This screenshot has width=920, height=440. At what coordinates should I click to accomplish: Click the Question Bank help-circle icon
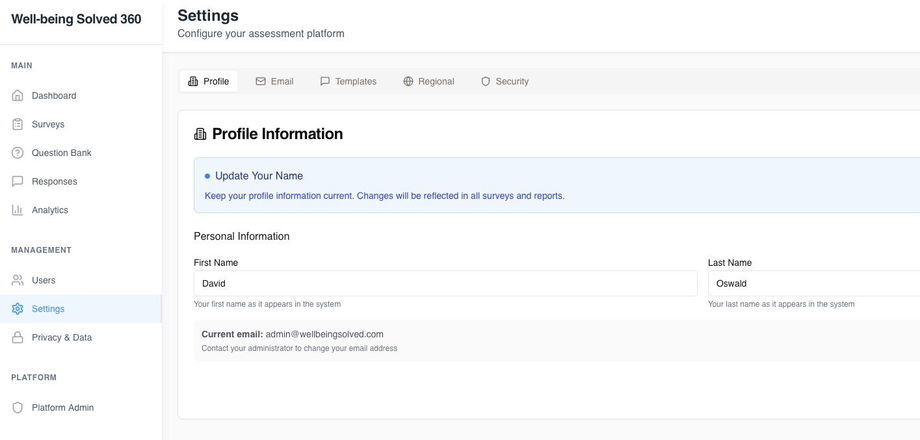(x=17, y=153)
